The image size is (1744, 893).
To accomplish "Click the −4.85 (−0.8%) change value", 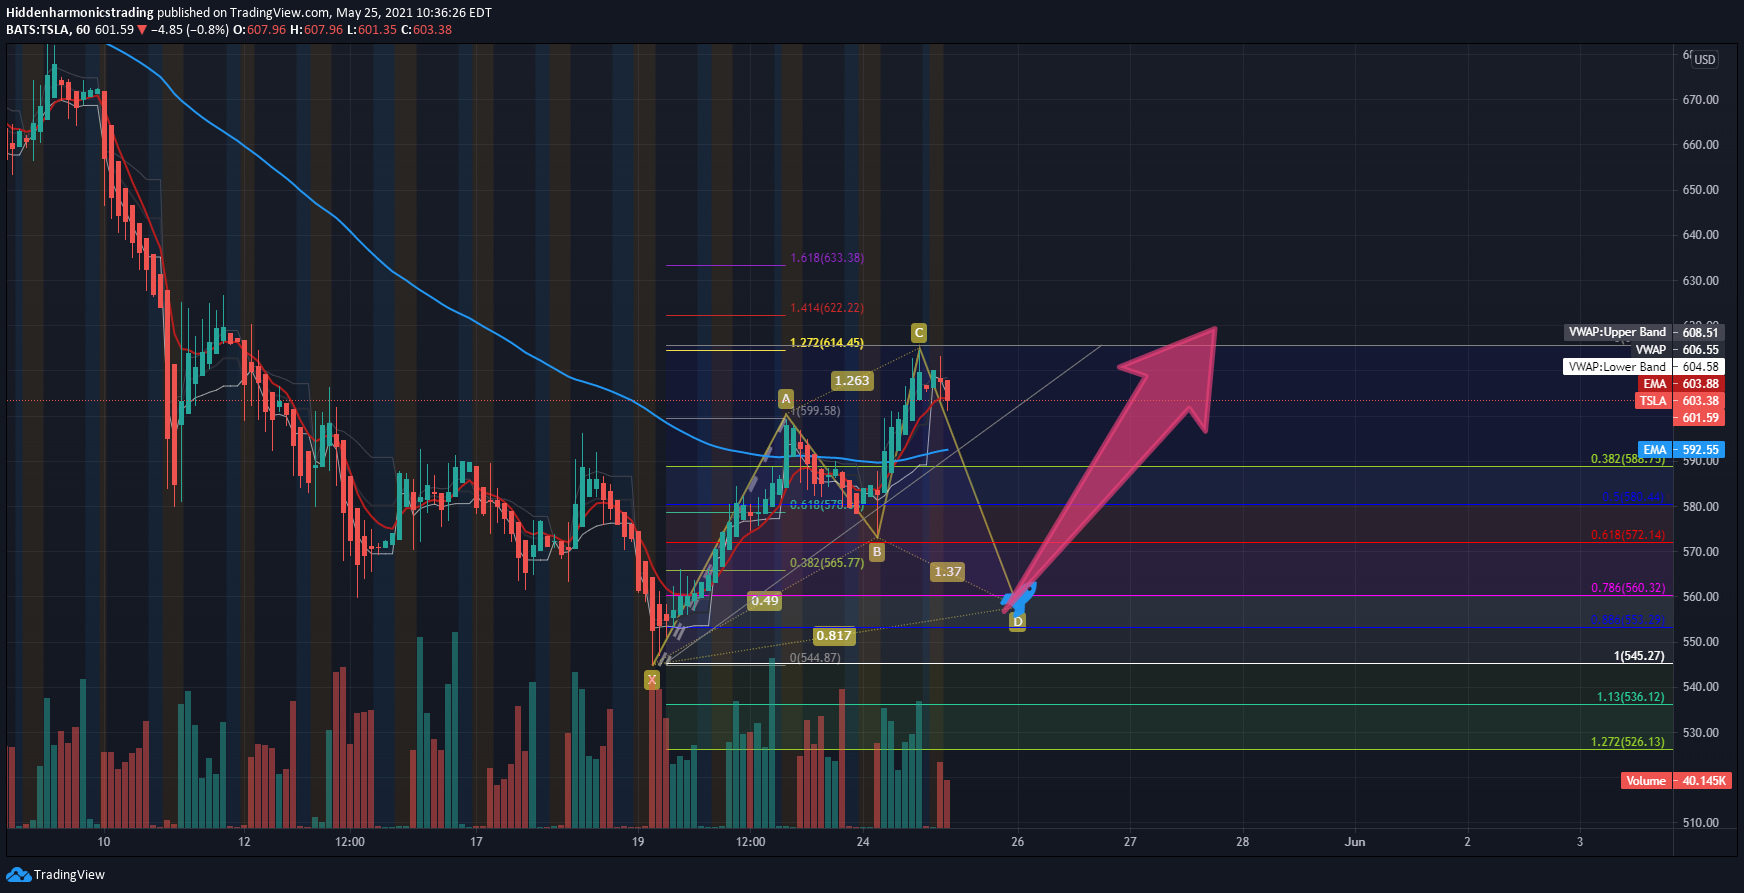I will click(x=188, y=30).
